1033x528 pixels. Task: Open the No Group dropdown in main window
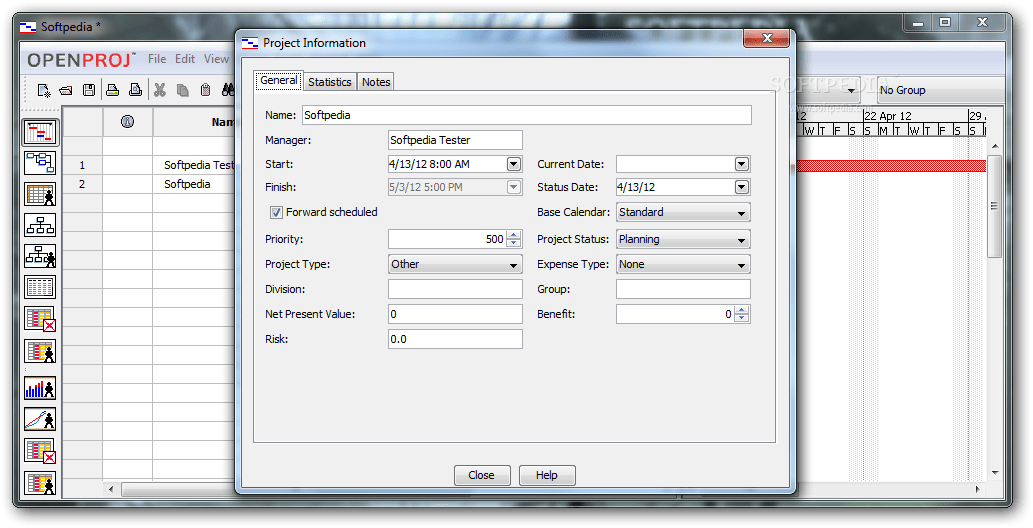click(x=941, y=90)
